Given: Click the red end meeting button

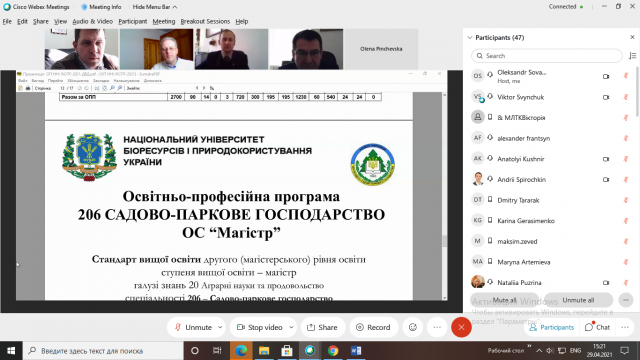Looking at the screenshot, I should click(461, 327).
